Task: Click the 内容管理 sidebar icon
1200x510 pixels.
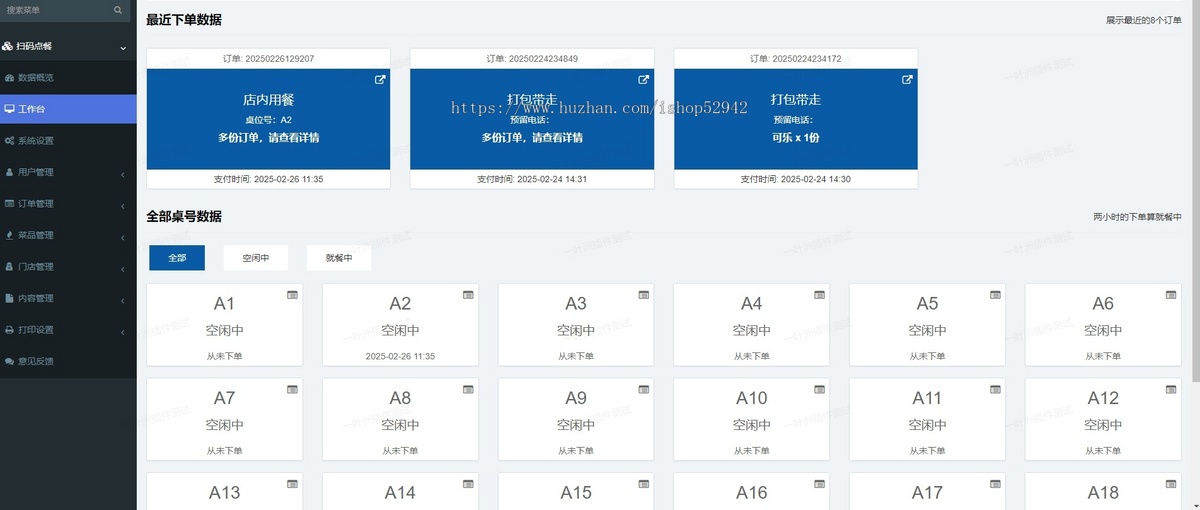Action: 9,298
